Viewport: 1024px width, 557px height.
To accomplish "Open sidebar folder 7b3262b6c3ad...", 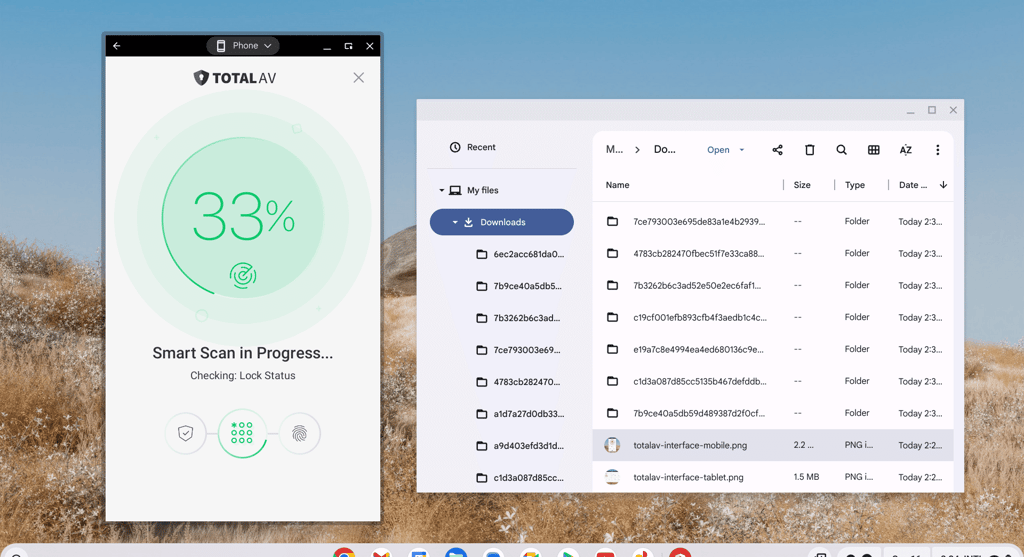I will (x=520, y=318).
